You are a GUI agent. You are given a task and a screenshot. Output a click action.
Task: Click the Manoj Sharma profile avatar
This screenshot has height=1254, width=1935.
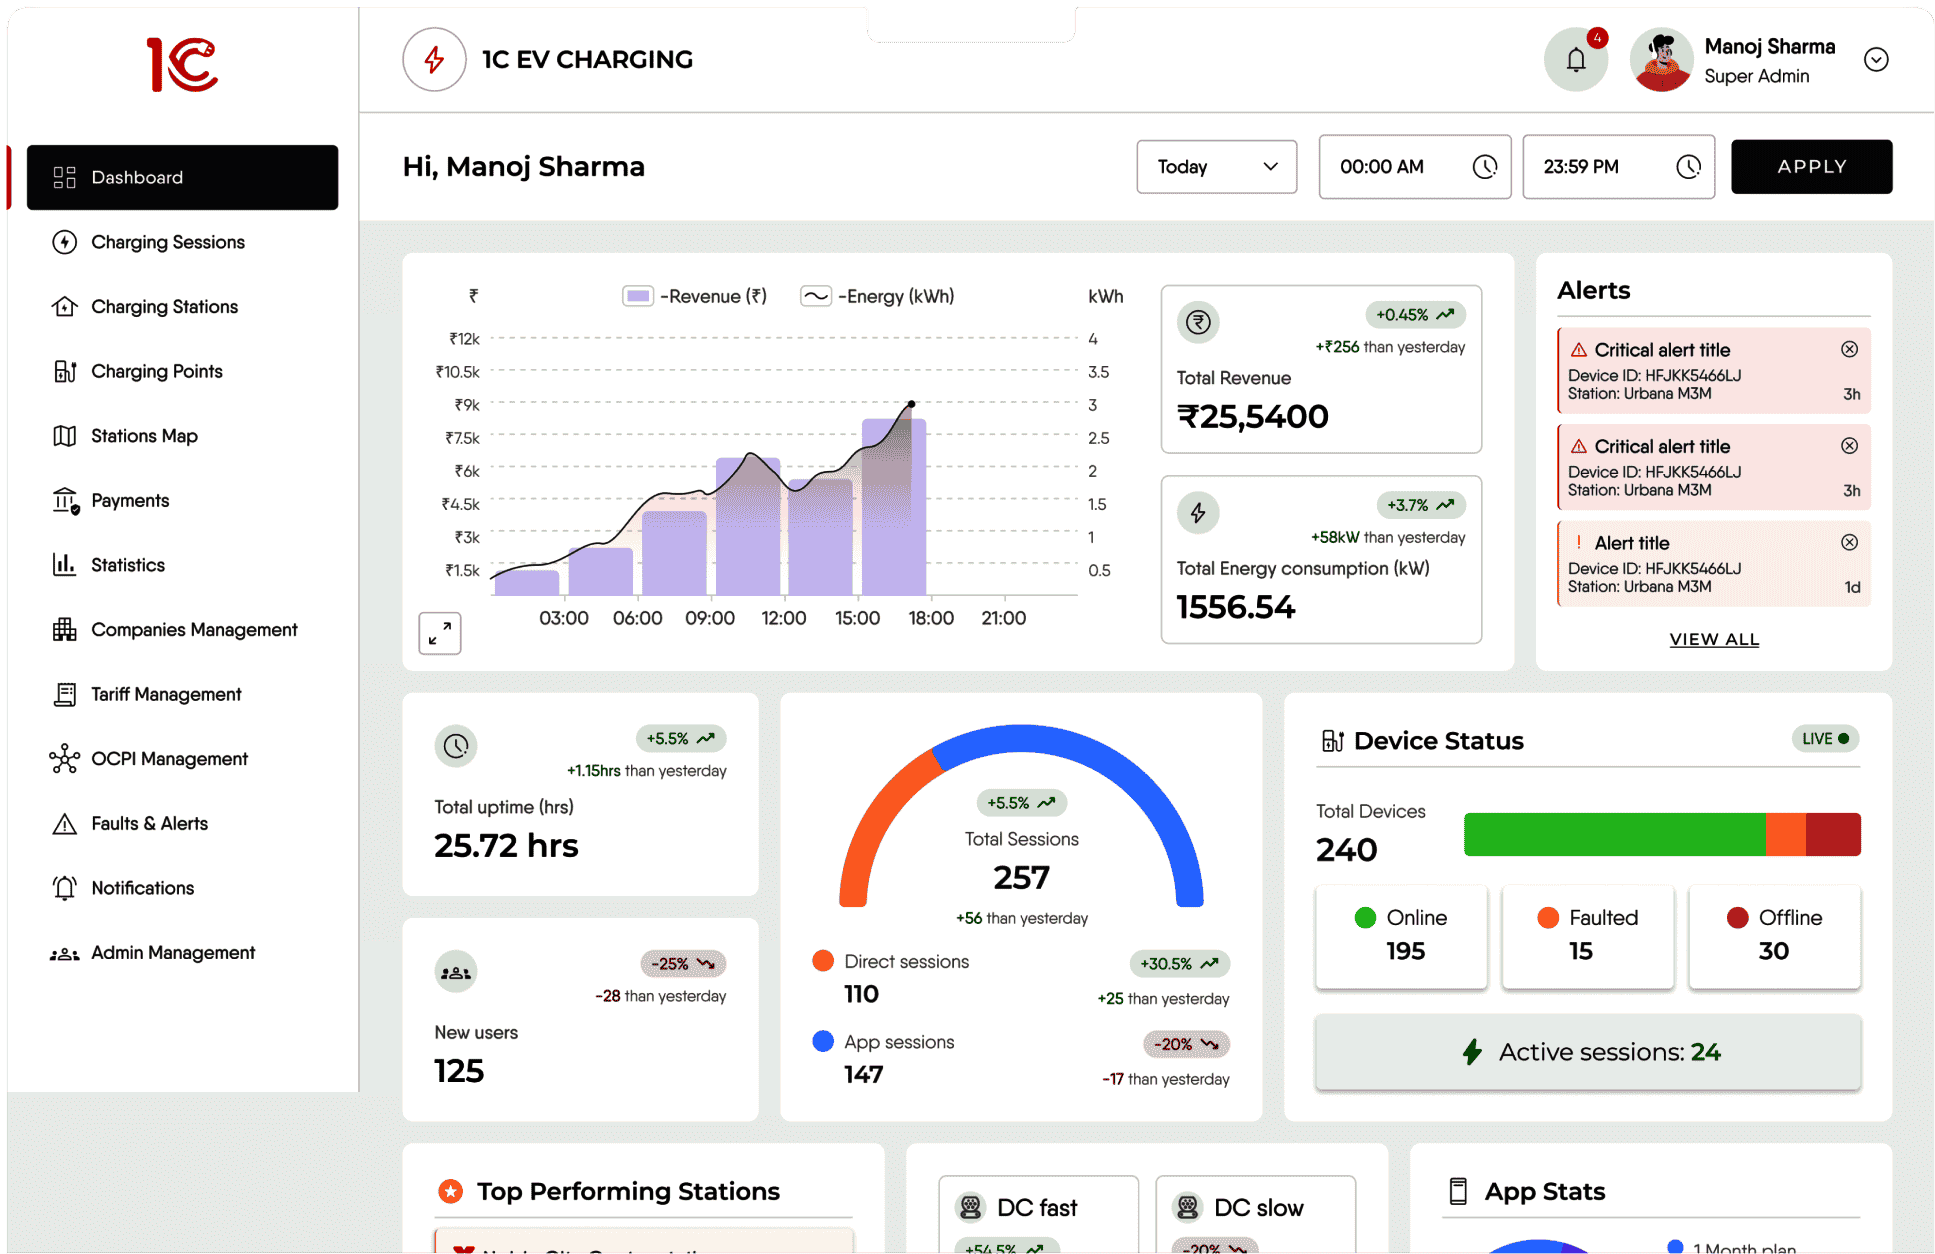tap(1661, 60)
